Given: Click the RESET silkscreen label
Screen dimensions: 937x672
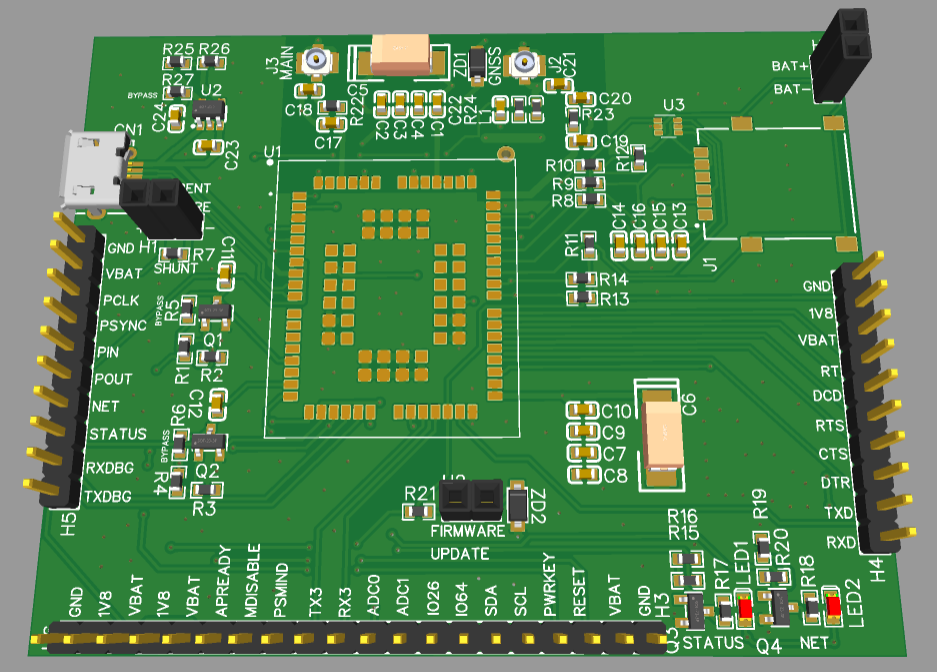Looking at the screenshot, I should 579,593.
